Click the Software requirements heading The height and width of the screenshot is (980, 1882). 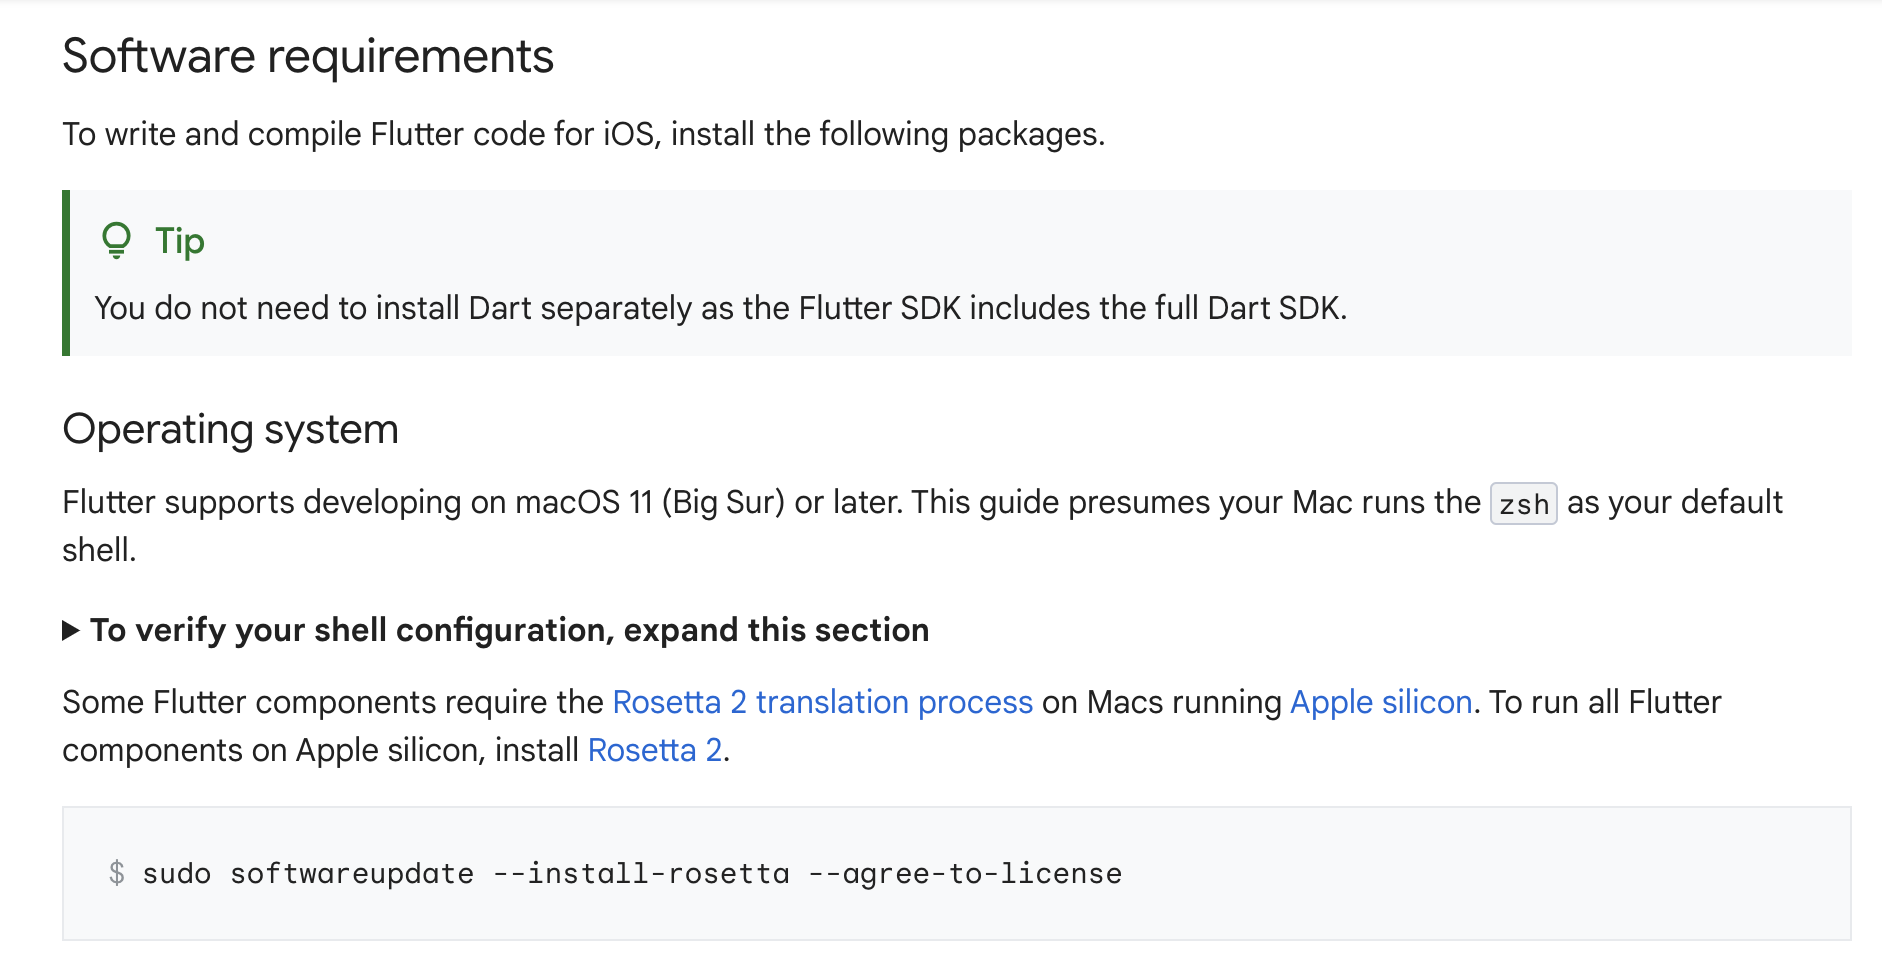click(308, 56)
